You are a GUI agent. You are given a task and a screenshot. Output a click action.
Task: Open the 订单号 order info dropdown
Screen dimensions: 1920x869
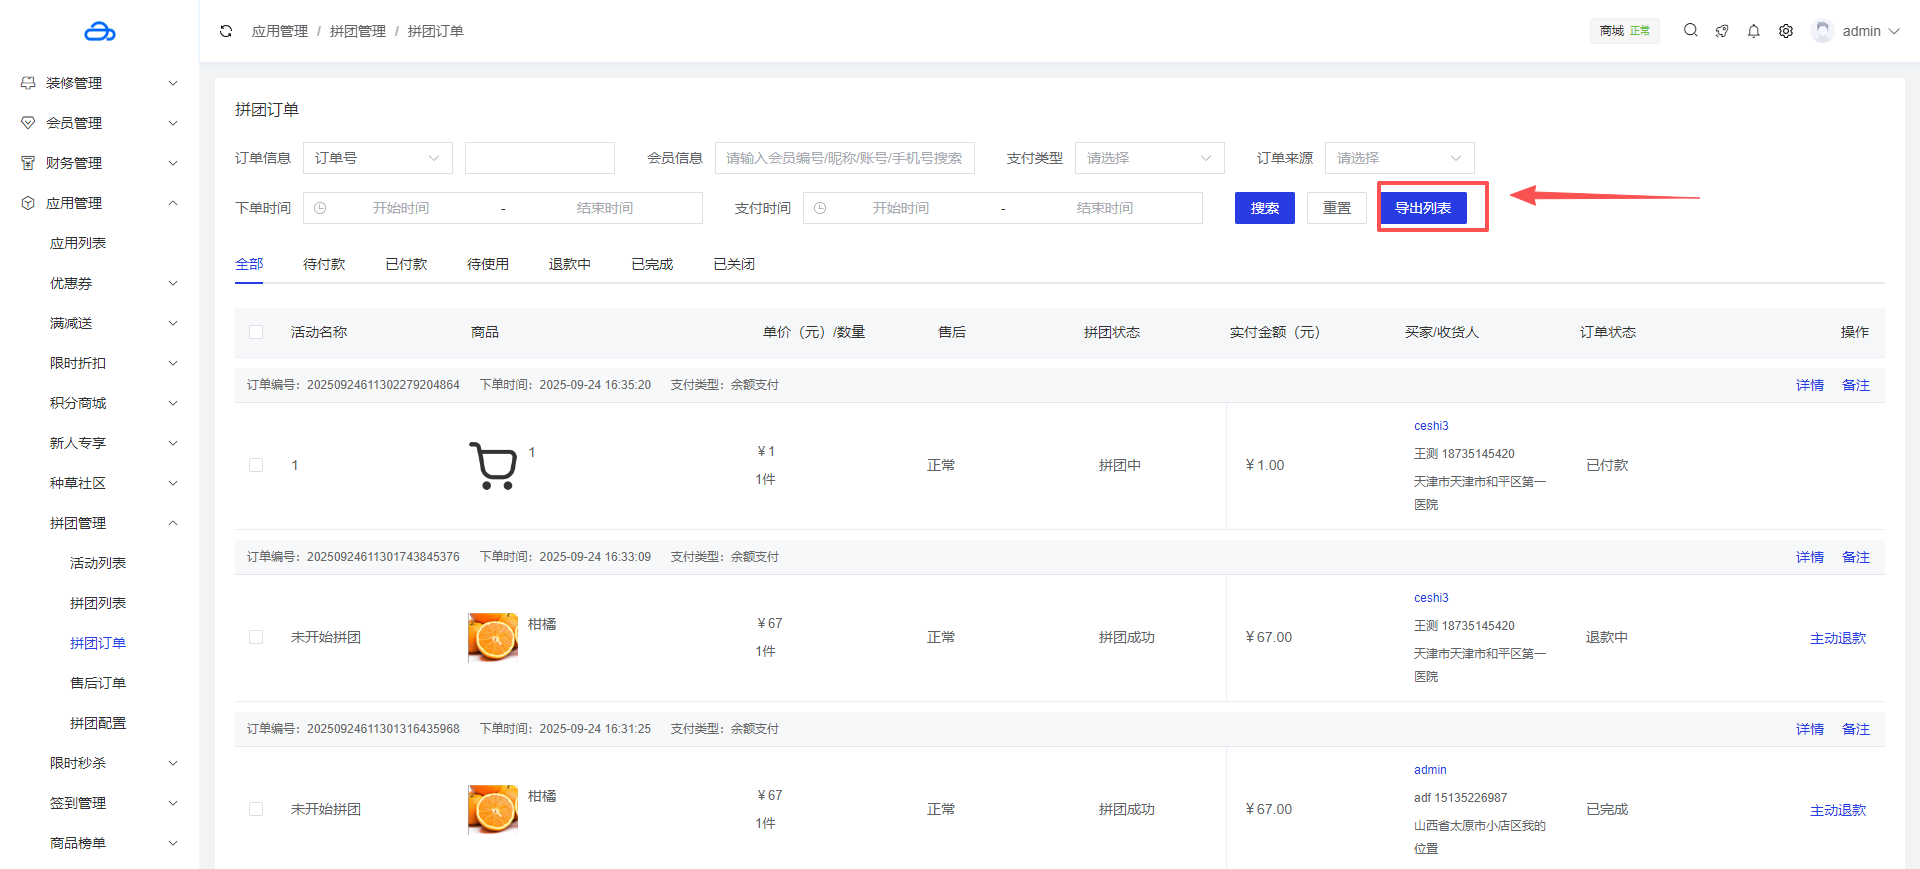tap(377, 158)
